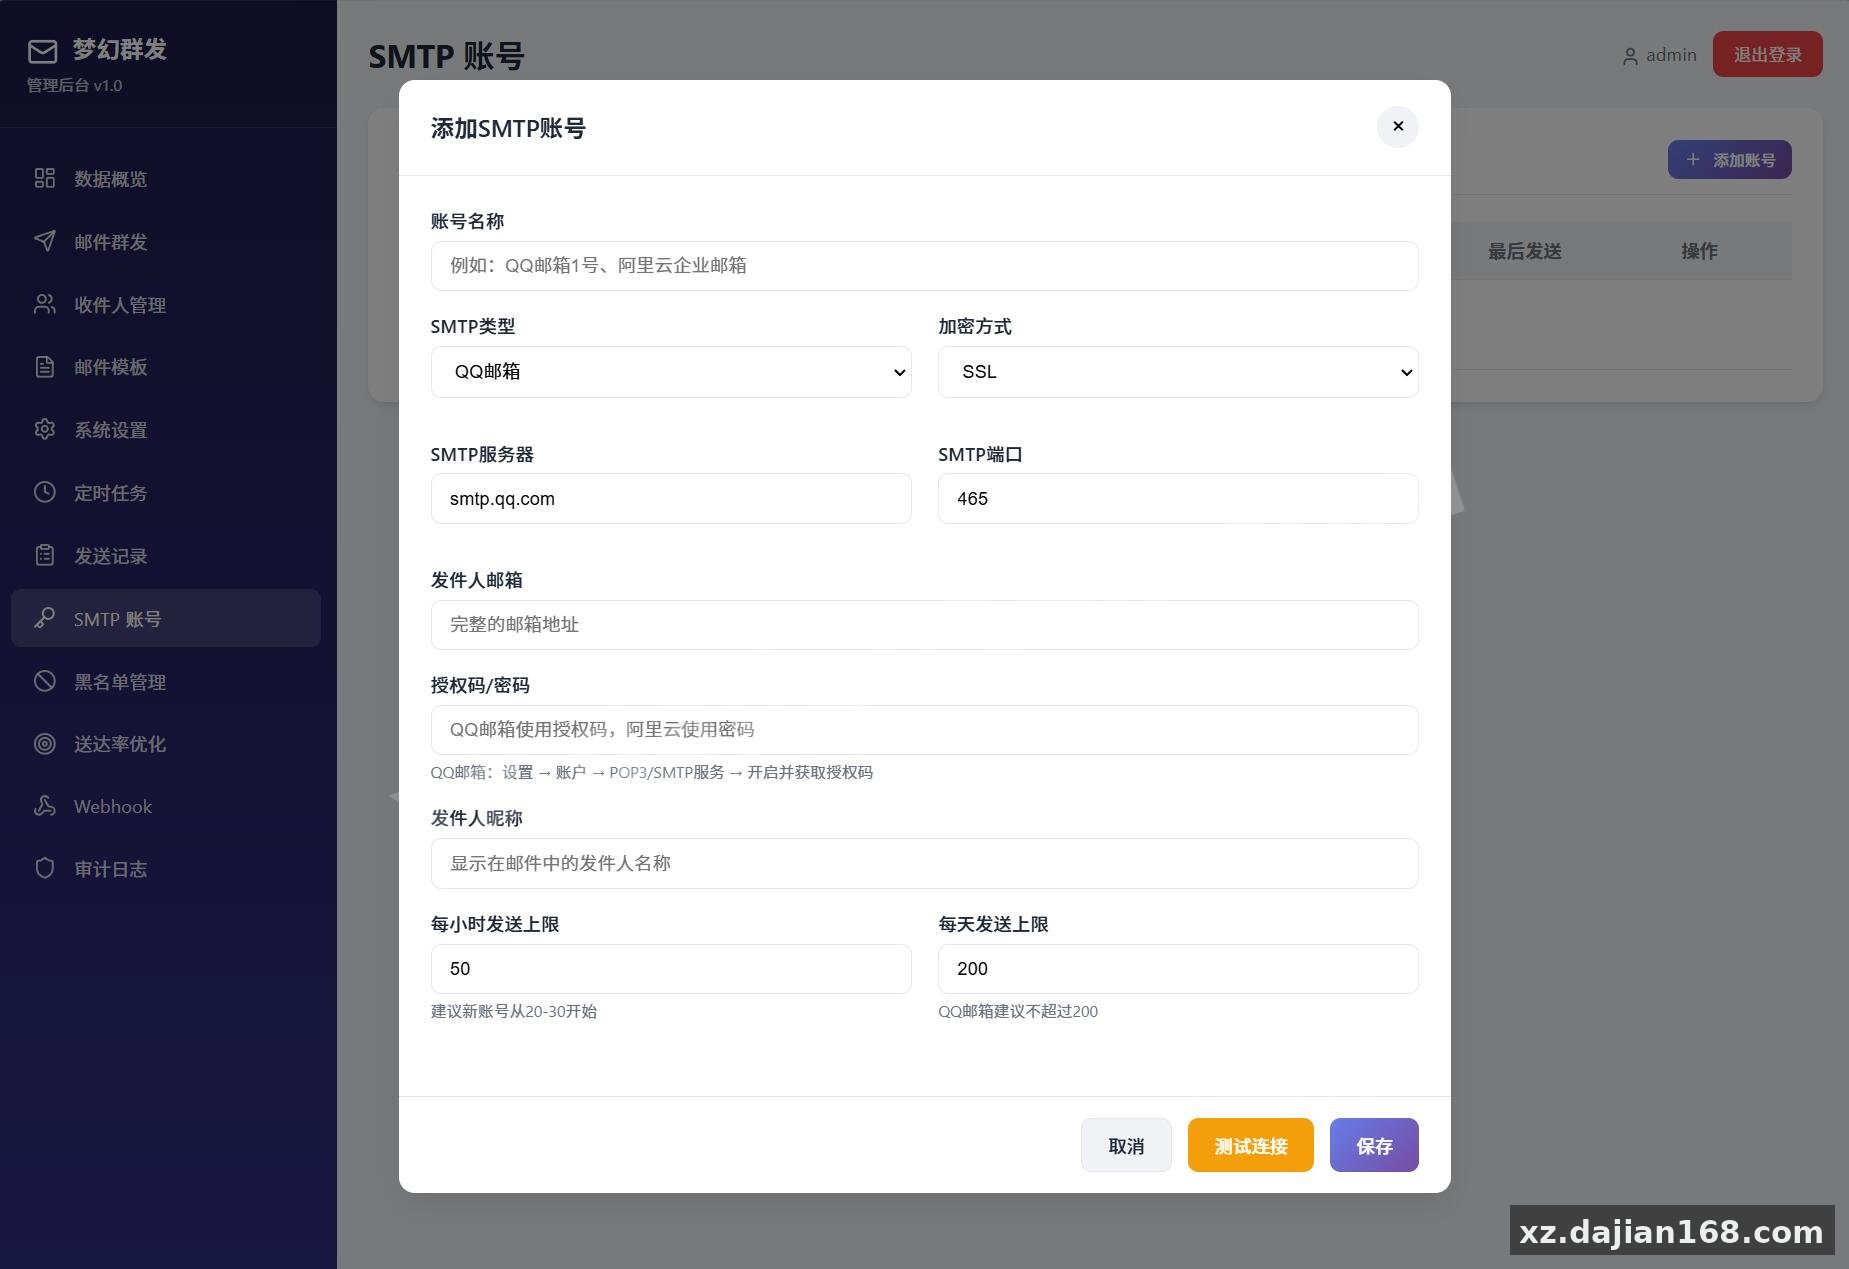Viewport: 1849px width, 1269px height.
Task: Click the shield icon beside 审计日志
Action: (45, 868)
